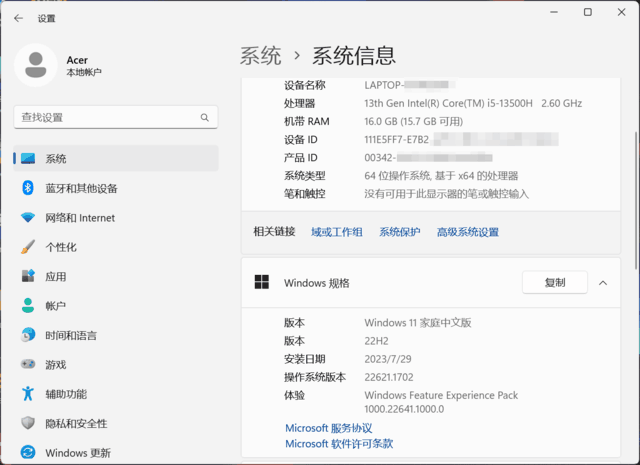The width and height of the screenshot is (640, 465).
Task: Click the edition value Windows 11 家庭中文版
Action: click(x=418, y=323)
